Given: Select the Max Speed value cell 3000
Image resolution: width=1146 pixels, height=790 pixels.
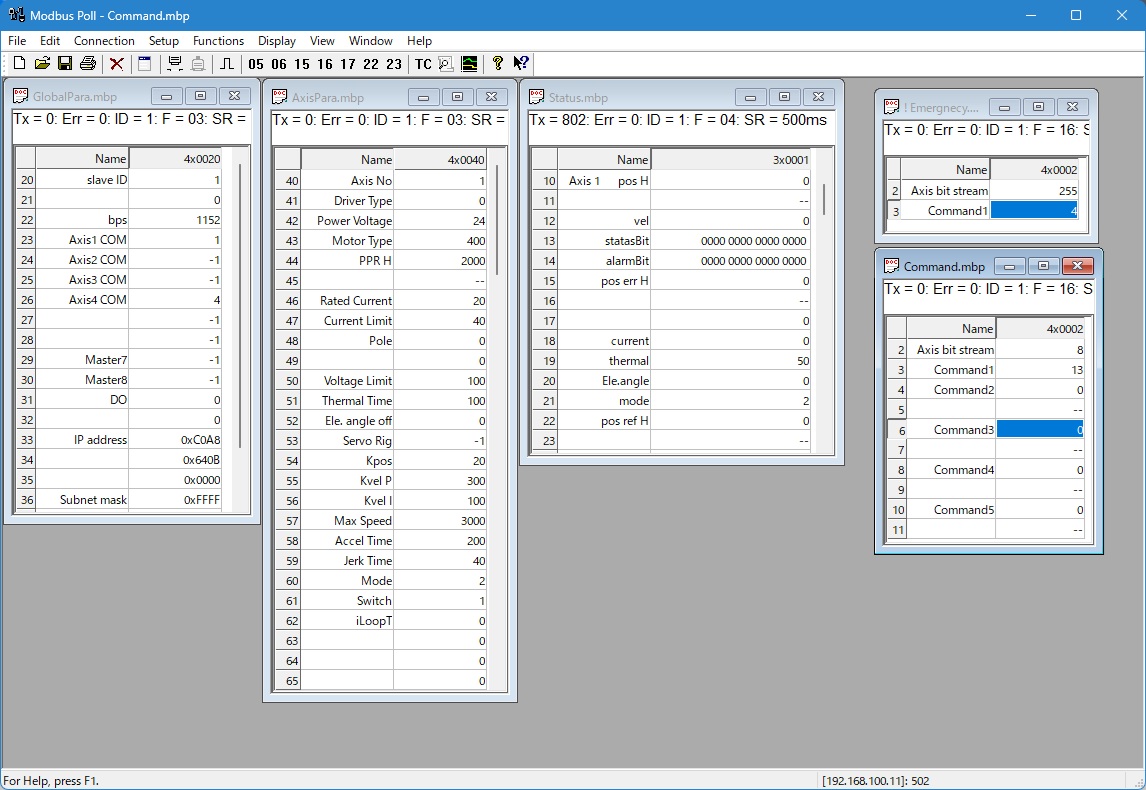Looking at the screenshot, I should pyautogui.click(x=440, y=521).
